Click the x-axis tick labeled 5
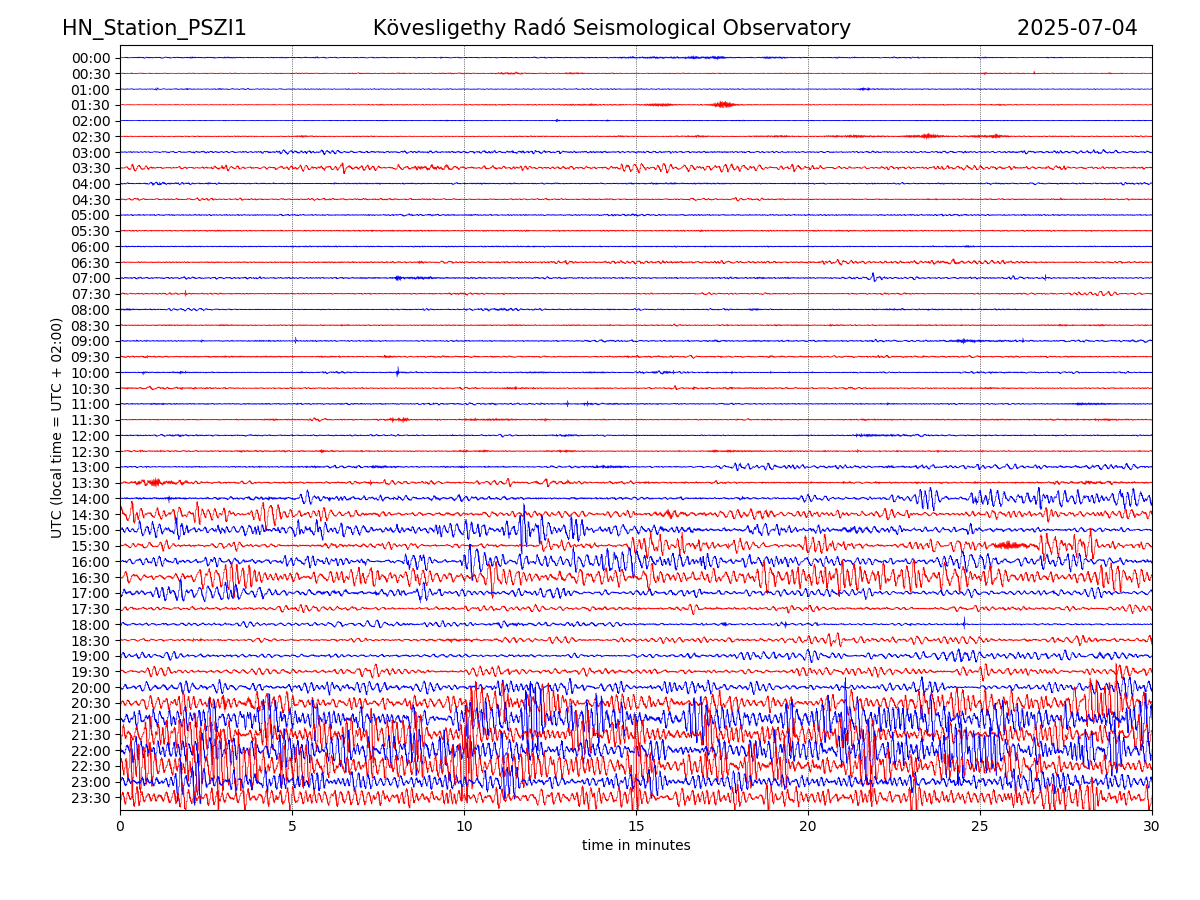Screen dimensions: 1200x900 point(292,827)
